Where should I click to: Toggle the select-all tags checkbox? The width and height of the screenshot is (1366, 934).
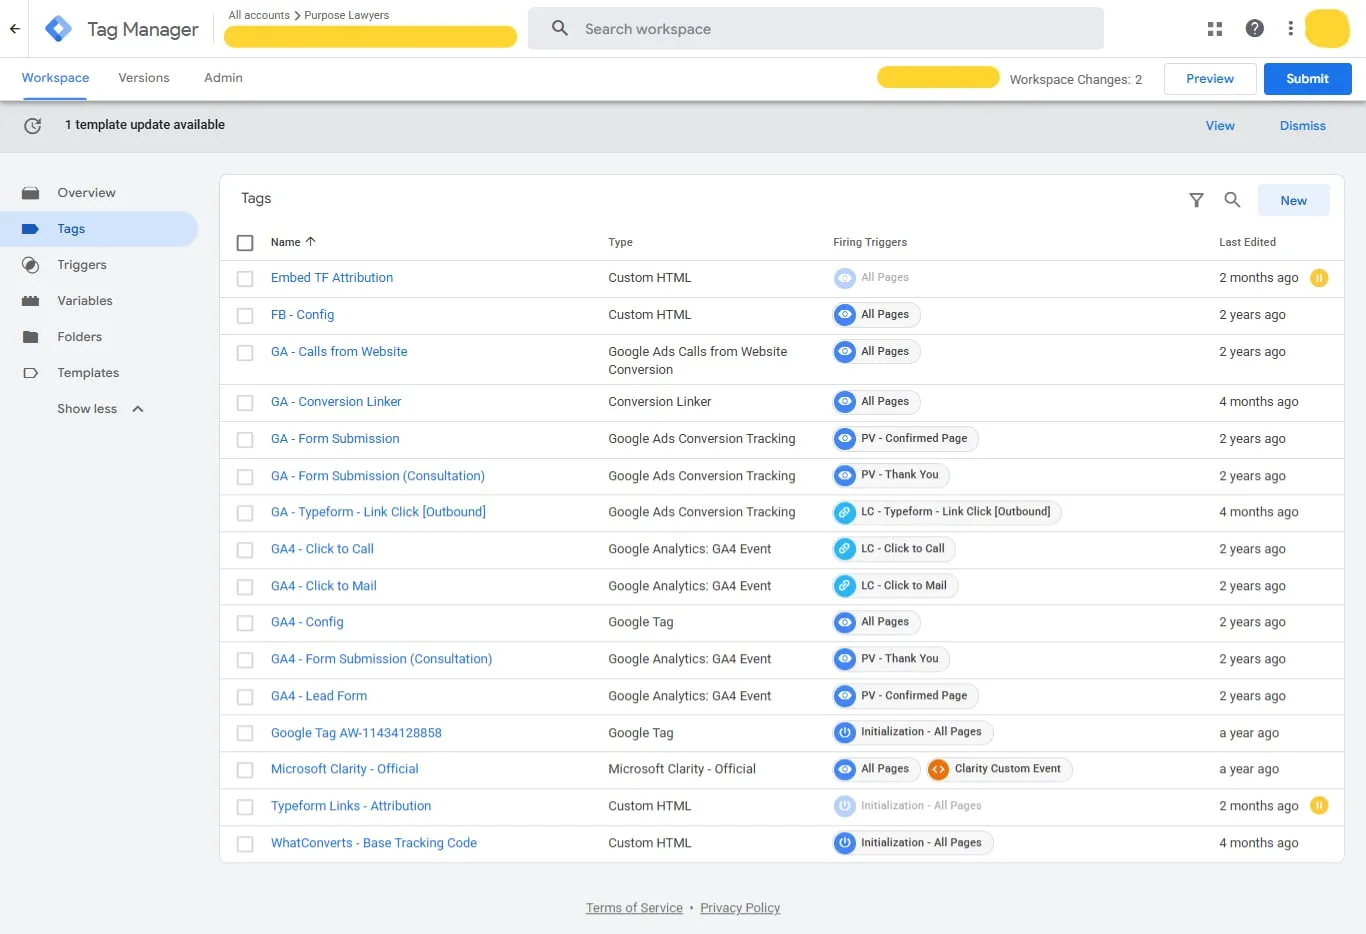click(x=245, y=242)
